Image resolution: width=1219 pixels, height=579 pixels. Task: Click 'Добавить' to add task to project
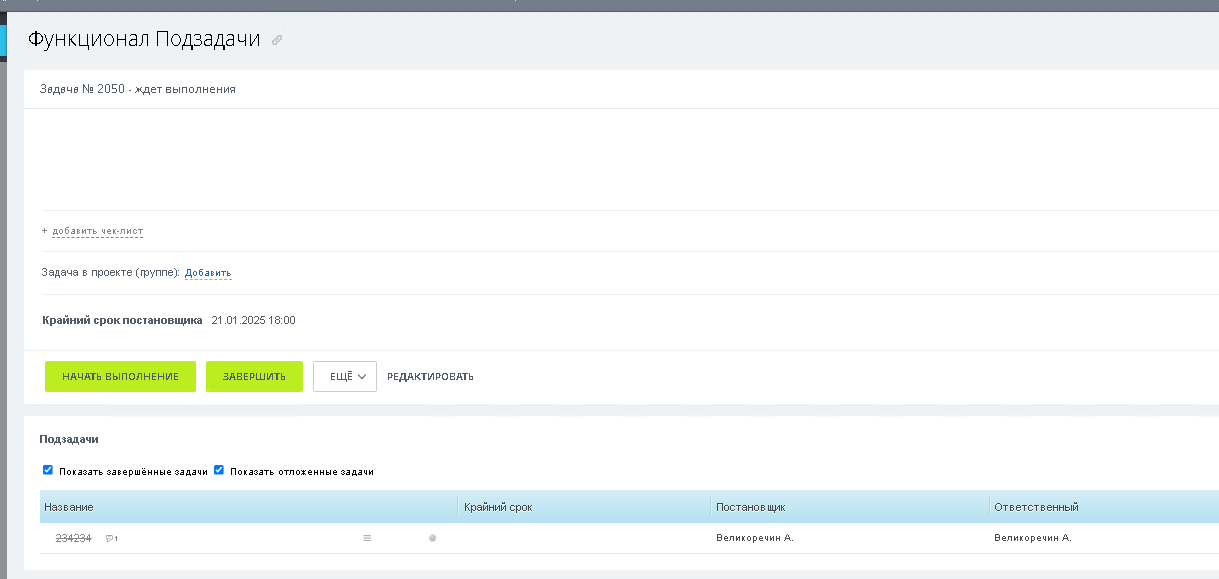pyautogui.click(x=208, y=273)
